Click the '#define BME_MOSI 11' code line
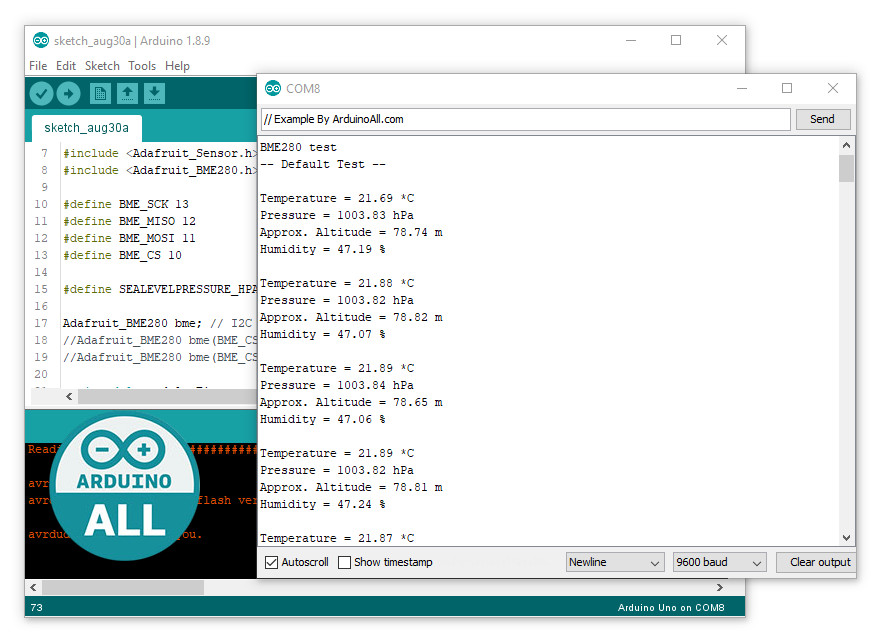The width and height of the screenshot is (886, 640). pos(129,238)
